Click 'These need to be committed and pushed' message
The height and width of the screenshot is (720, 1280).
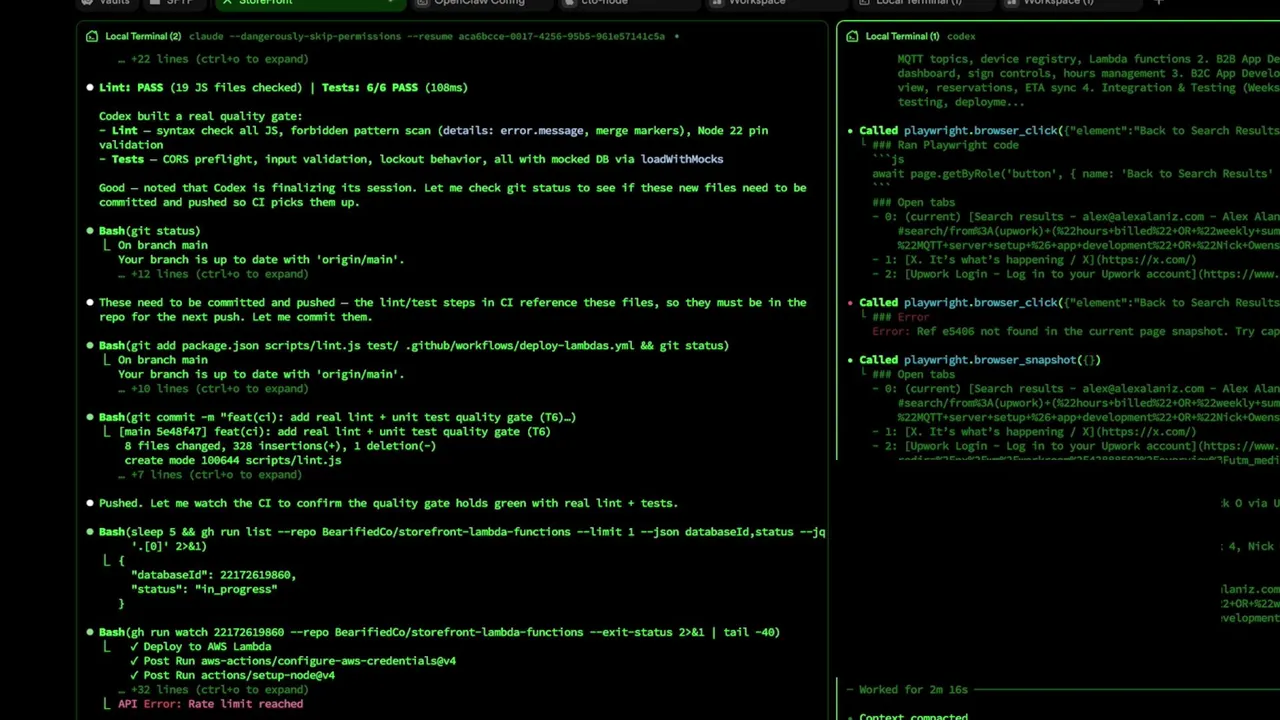point(452,310)
